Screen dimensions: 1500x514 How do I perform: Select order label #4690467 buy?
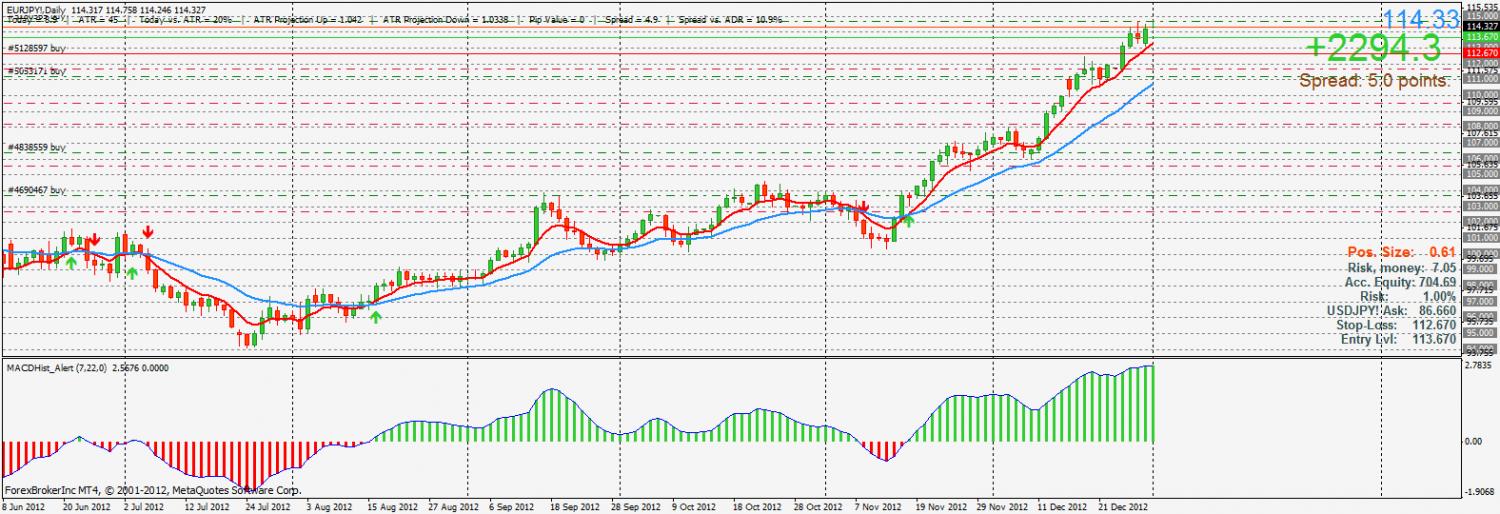coord(37,190)
